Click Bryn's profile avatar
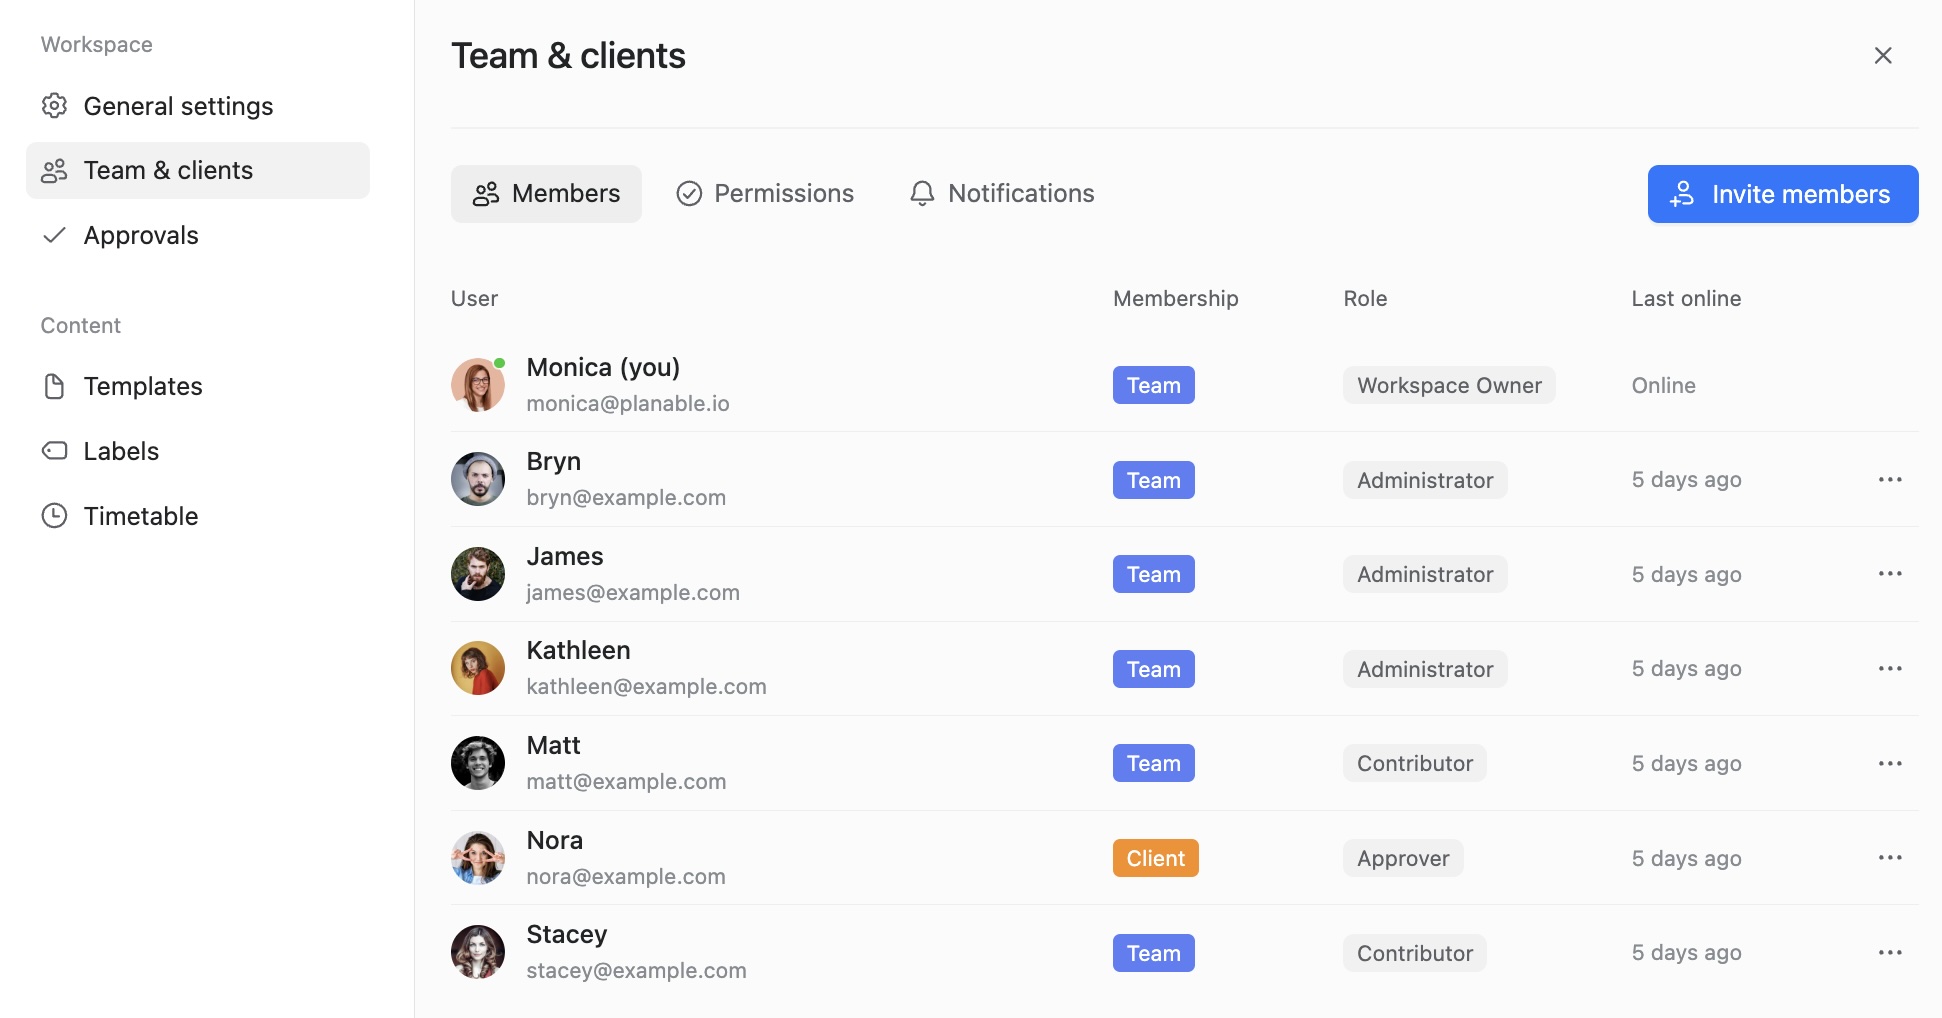This screenshot has height=1018, width=1942. pyautogui.click(x=478, y=479)
